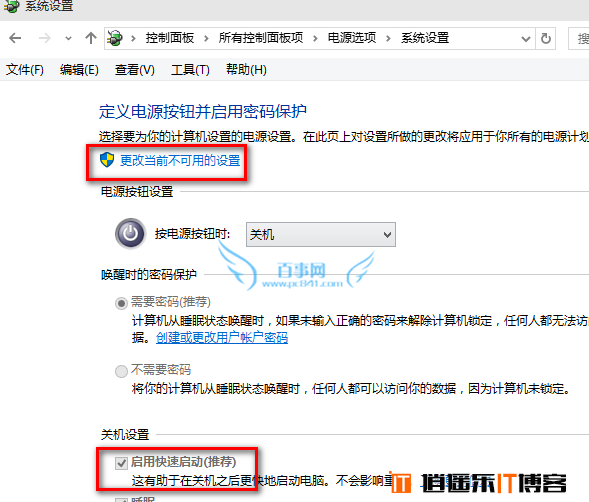
Task: Select 不需要密码 radio button
Action: pos(121,371)
